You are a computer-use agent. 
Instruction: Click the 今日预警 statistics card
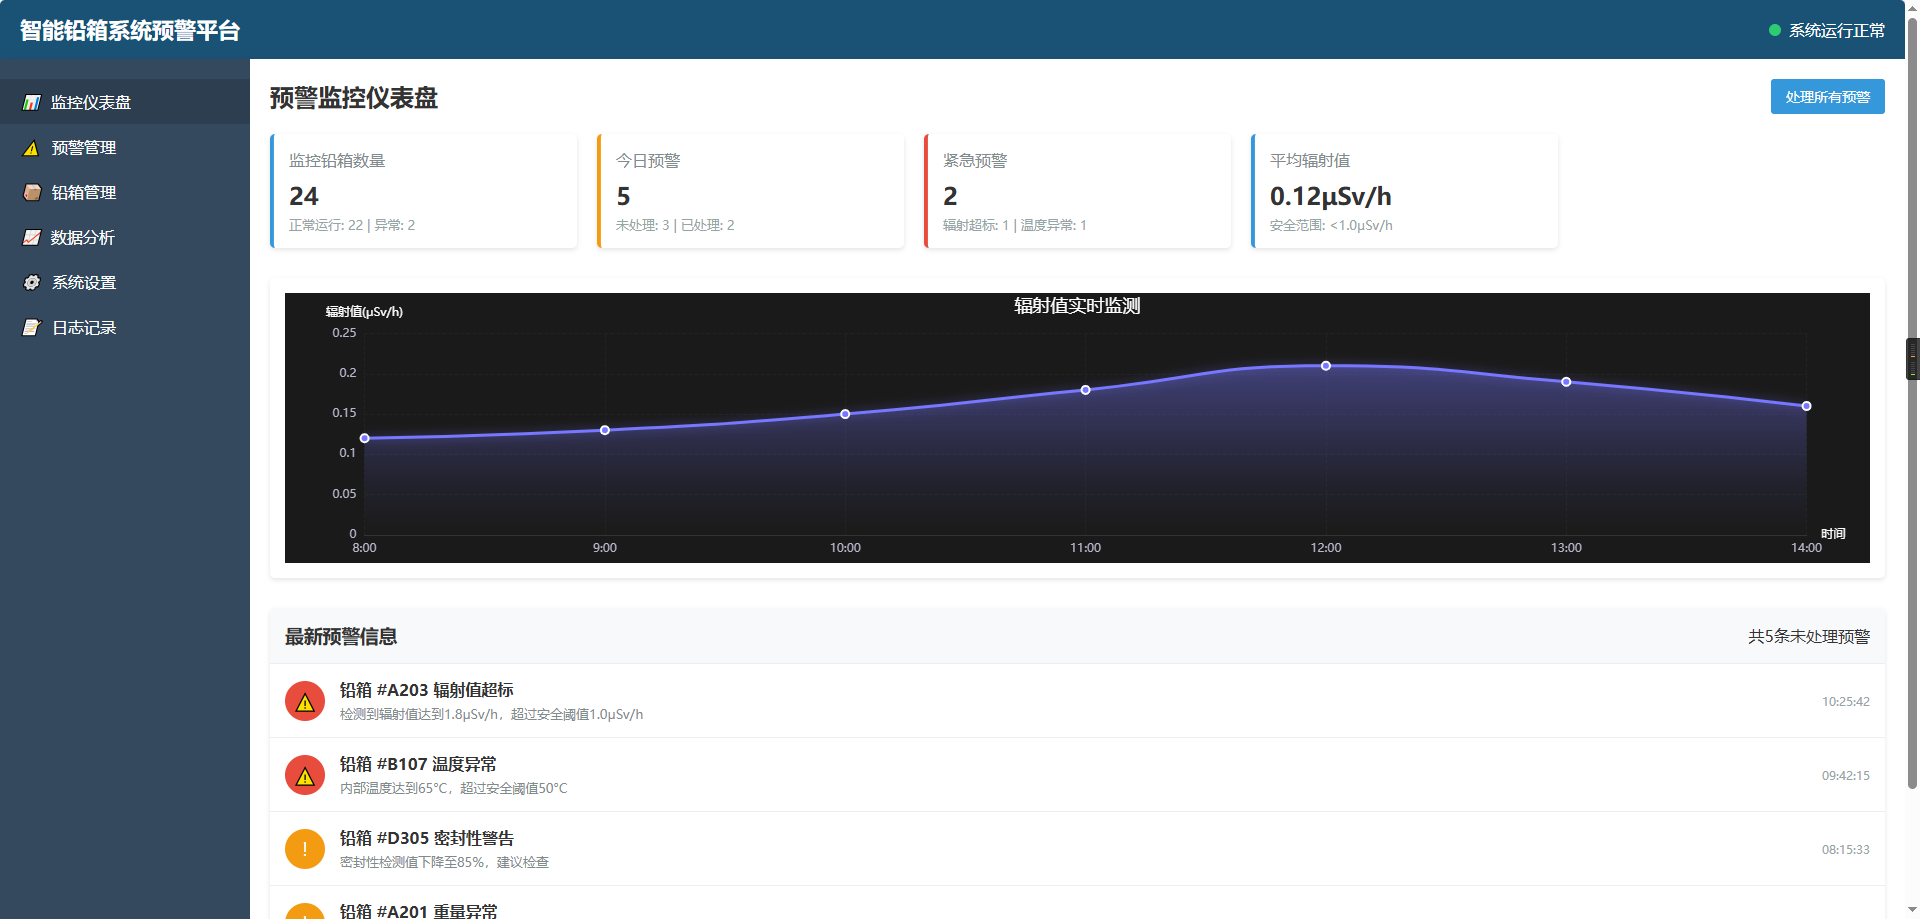point(750,191)
